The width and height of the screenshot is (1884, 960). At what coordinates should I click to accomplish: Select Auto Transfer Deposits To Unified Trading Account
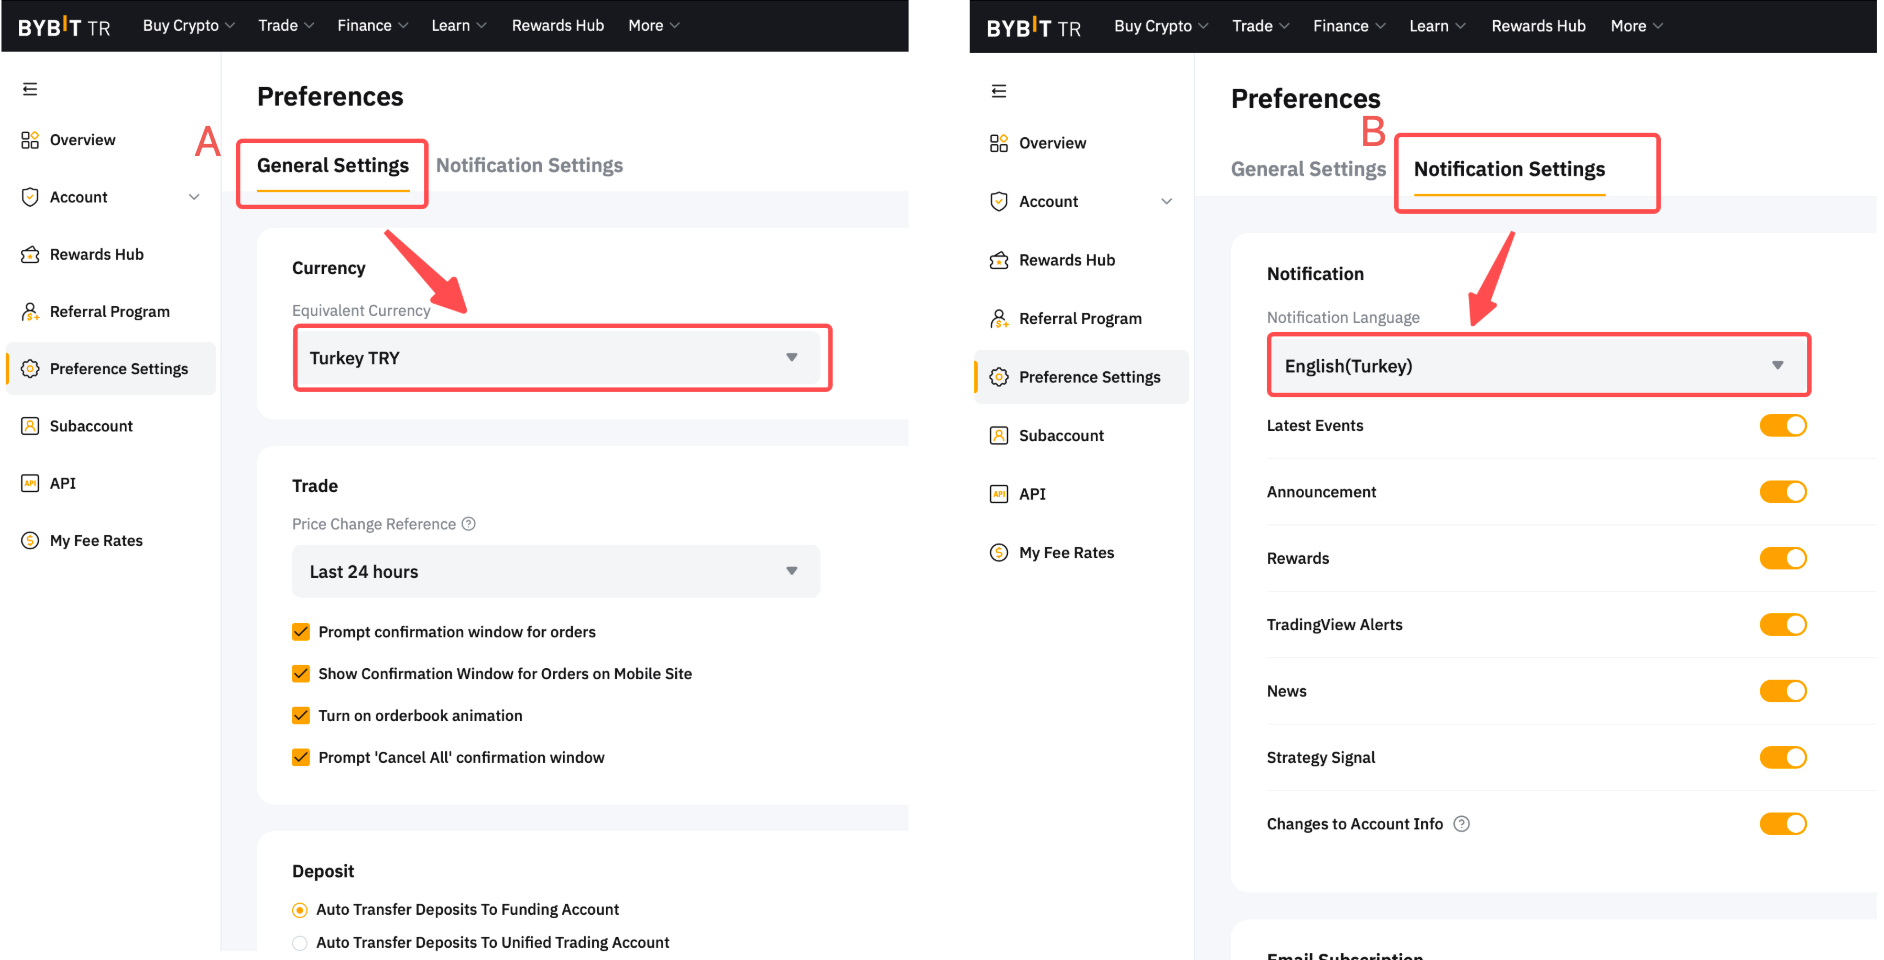(x=300, y=943)
